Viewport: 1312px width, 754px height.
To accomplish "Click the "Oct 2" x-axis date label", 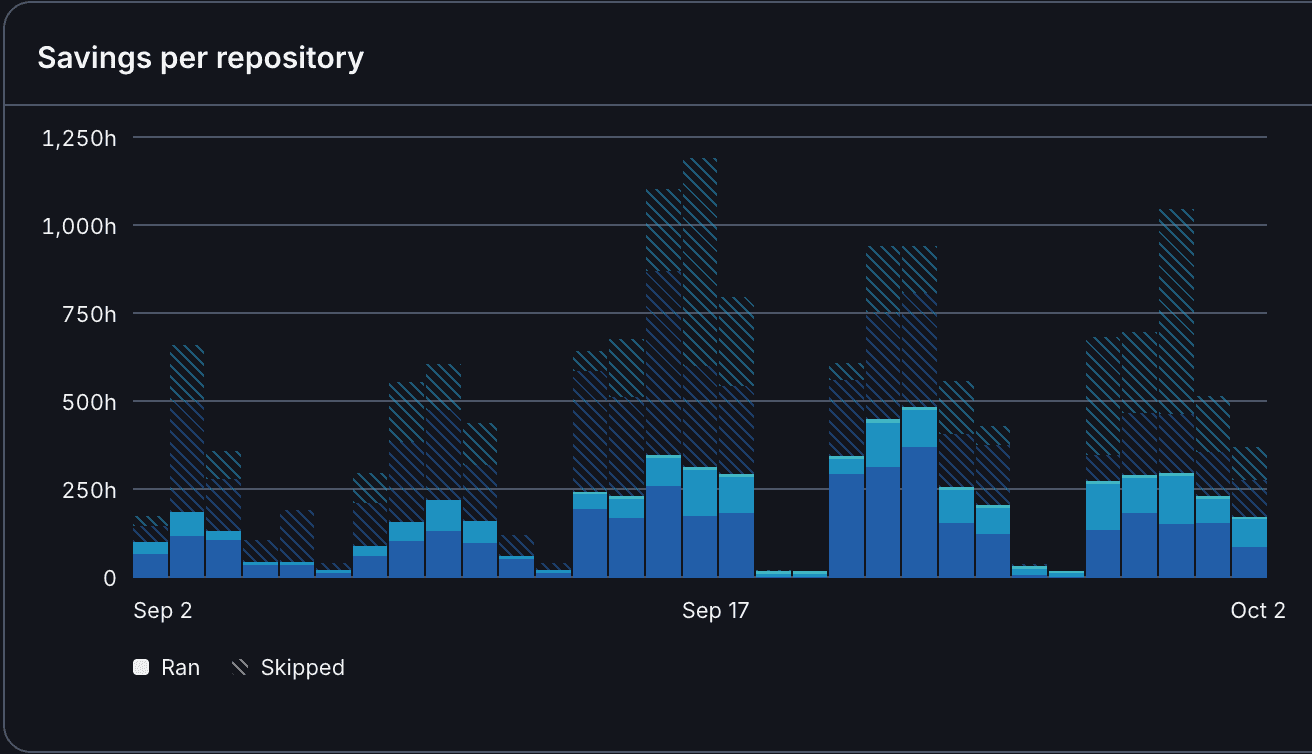I will 1258,611.
